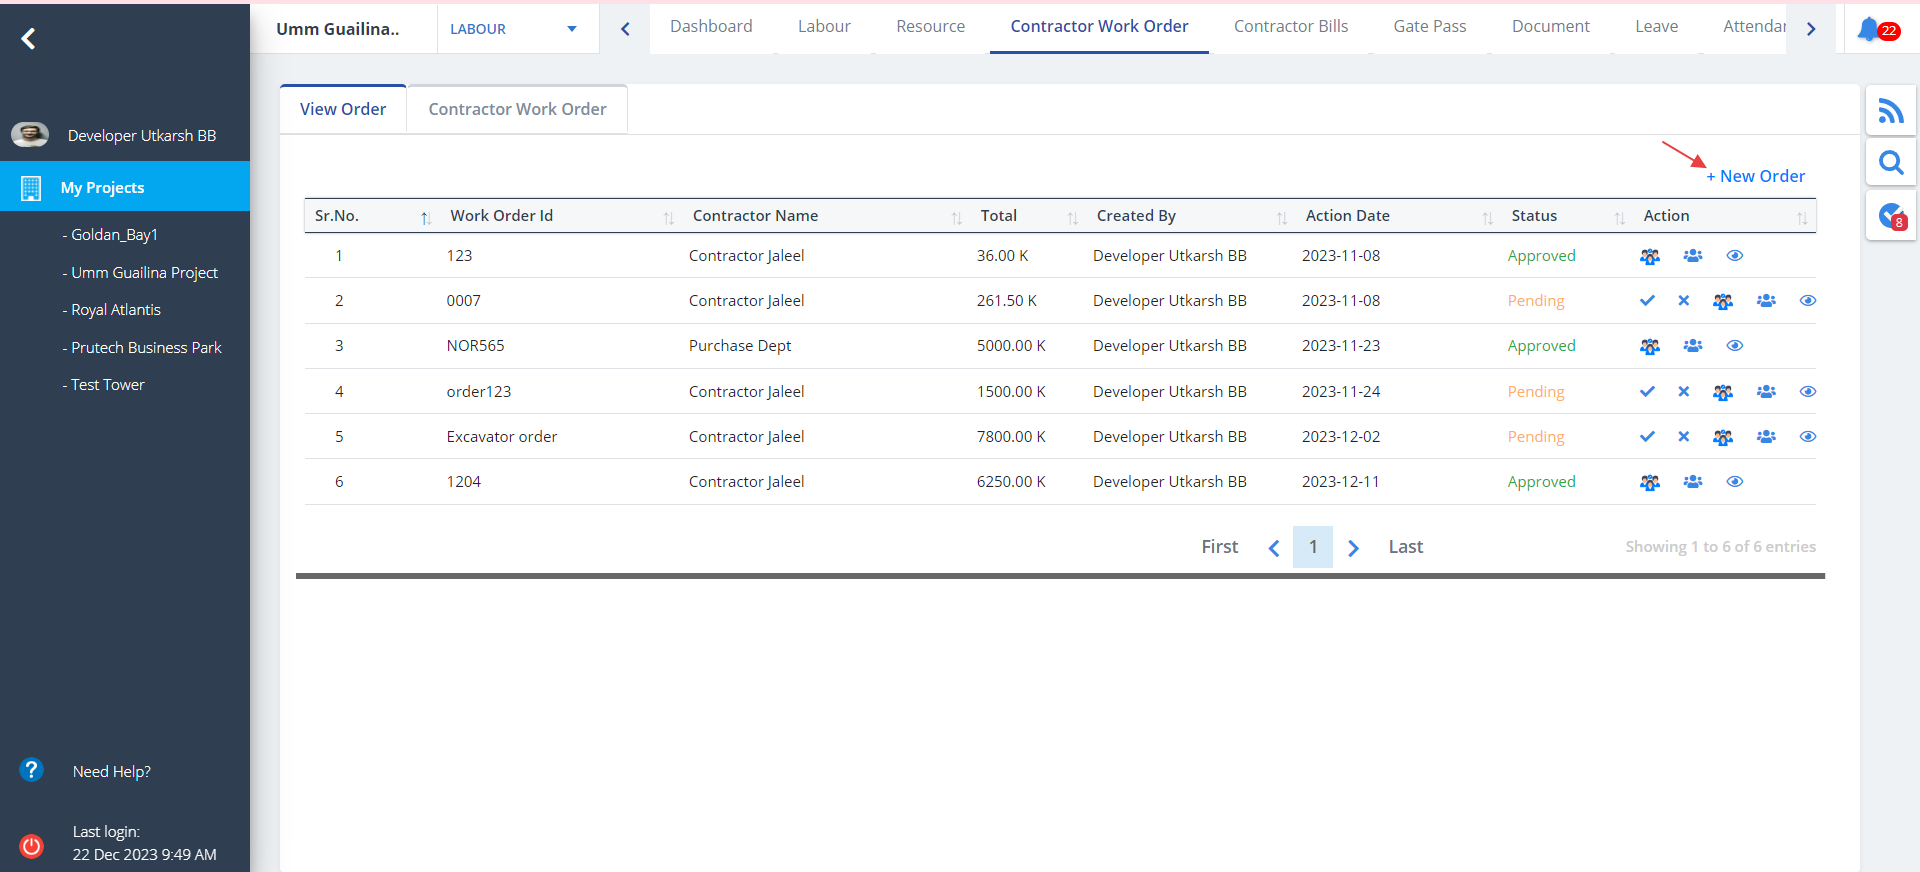Approve work order 0007 with checkmark
Screen dimensions: 1920x872
(x=1647, y=301)
